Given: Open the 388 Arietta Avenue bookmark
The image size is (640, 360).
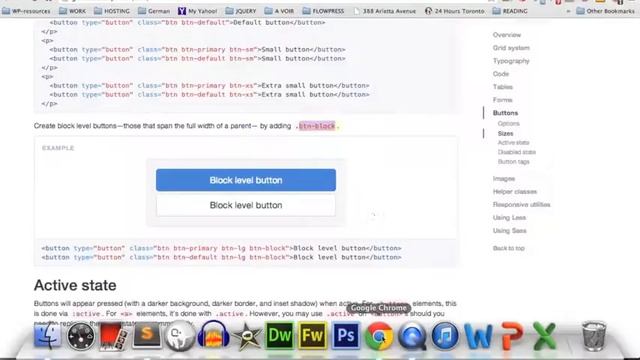Looking at the screenshot, I should pyautogui.click(x=384, y=11).
